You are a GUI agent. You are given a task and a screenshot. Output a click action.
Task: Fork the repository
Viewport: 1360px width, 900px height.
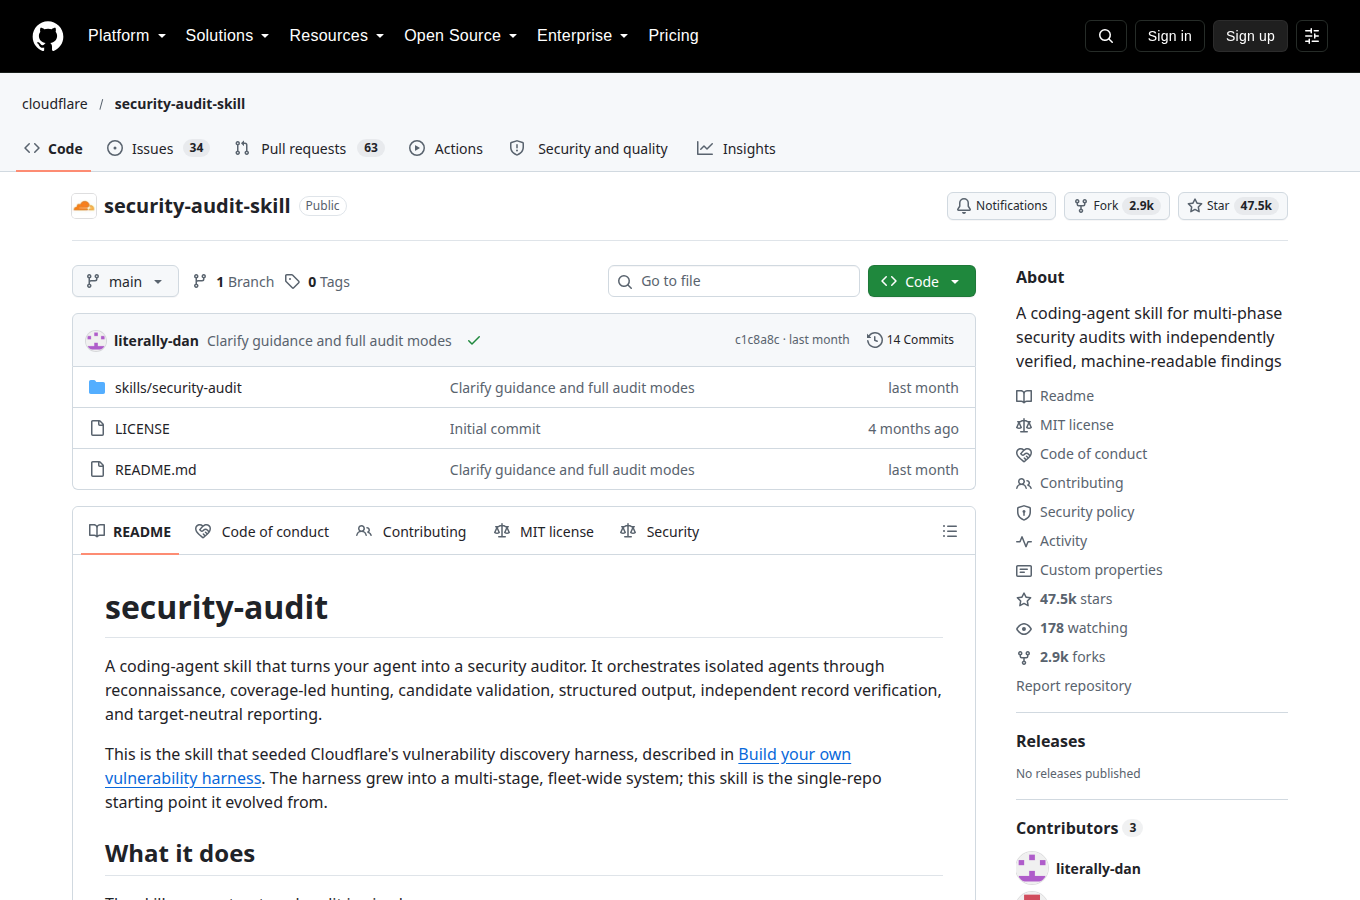click(x=1117, y=206)
